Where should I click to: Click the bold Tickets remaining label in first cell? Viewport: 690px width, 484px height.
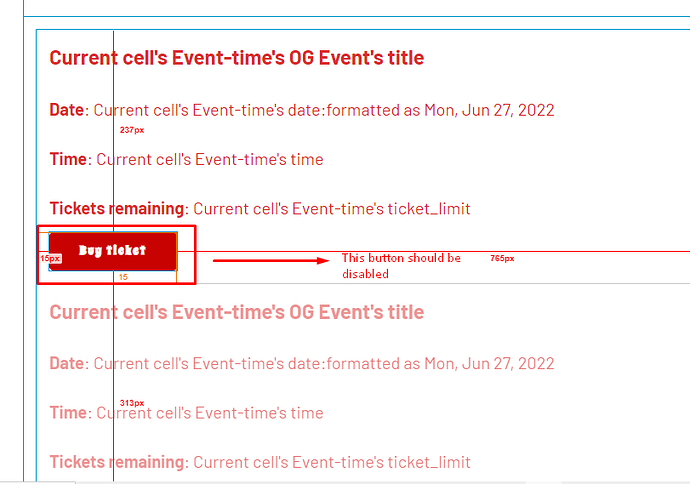[x=117, y=209]
